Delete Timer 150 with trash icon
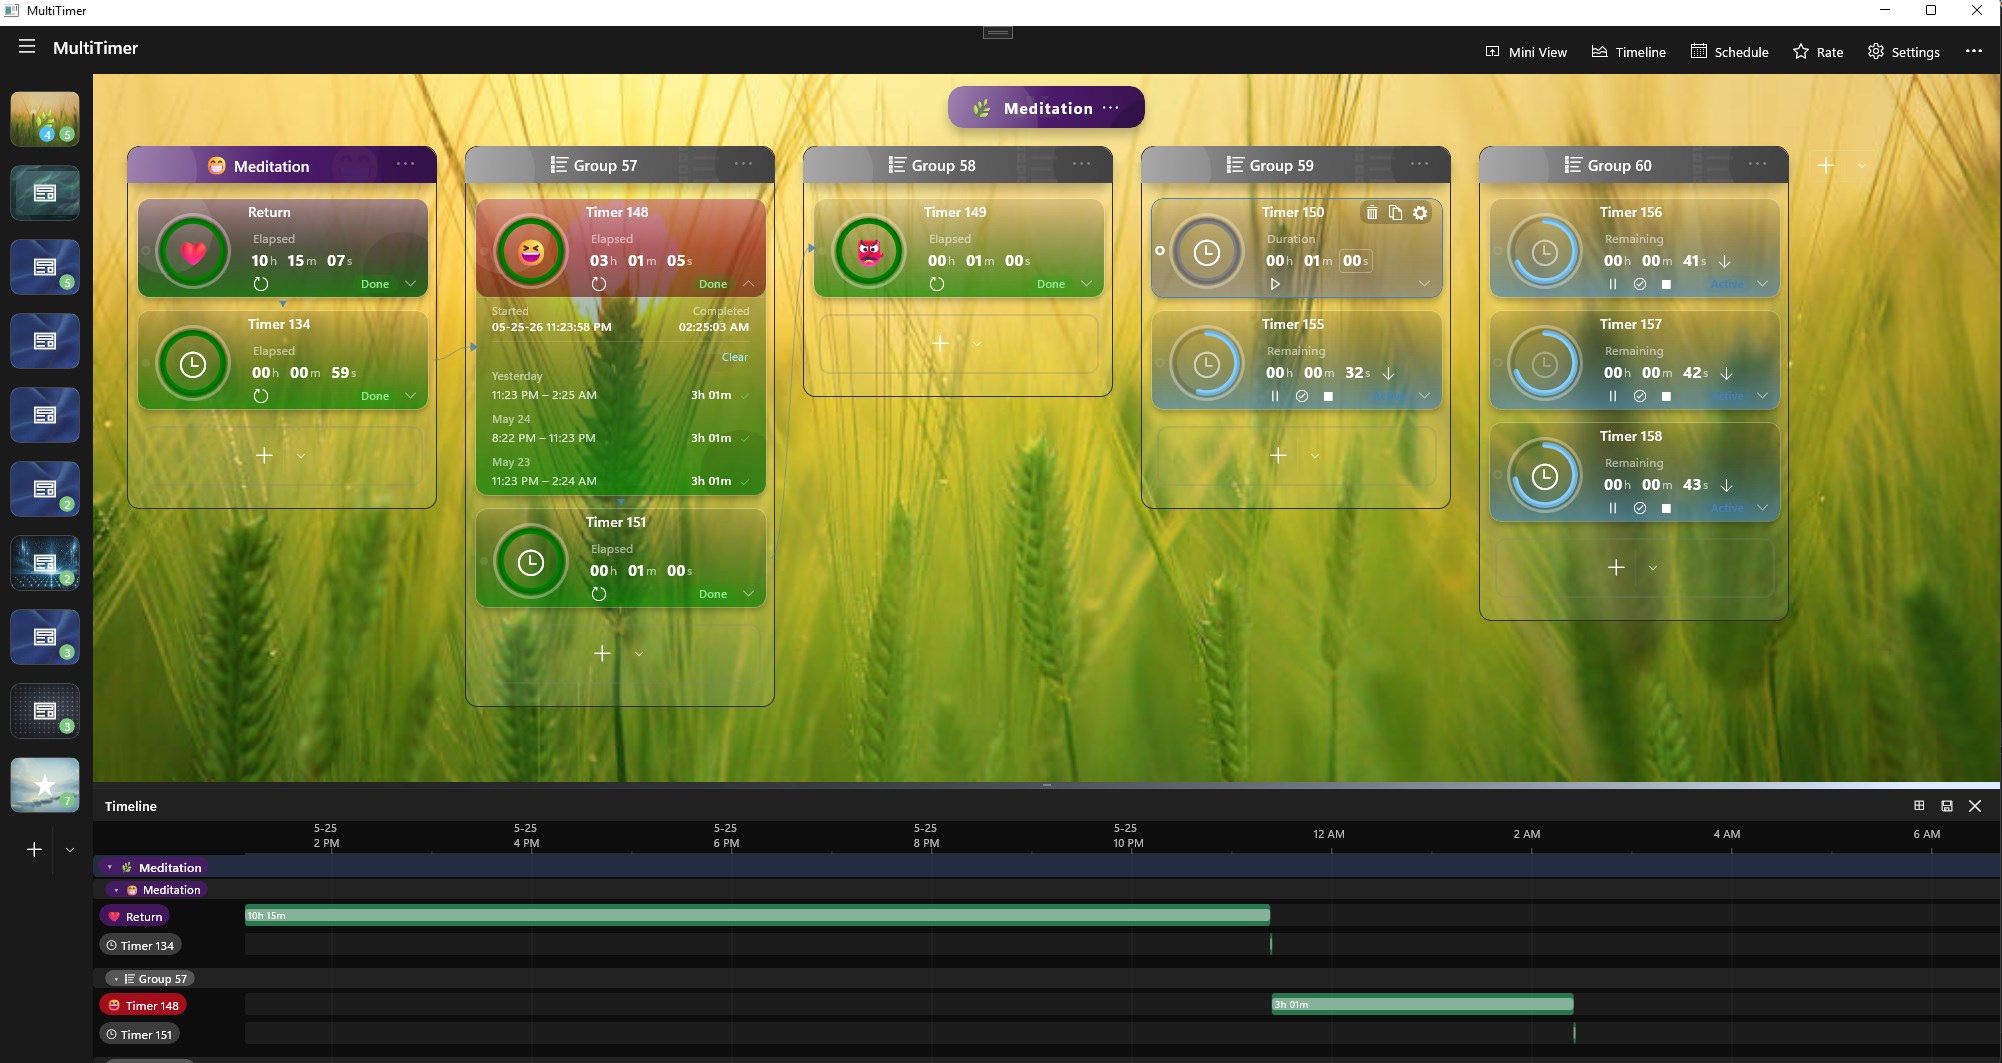 [1372, 212]
